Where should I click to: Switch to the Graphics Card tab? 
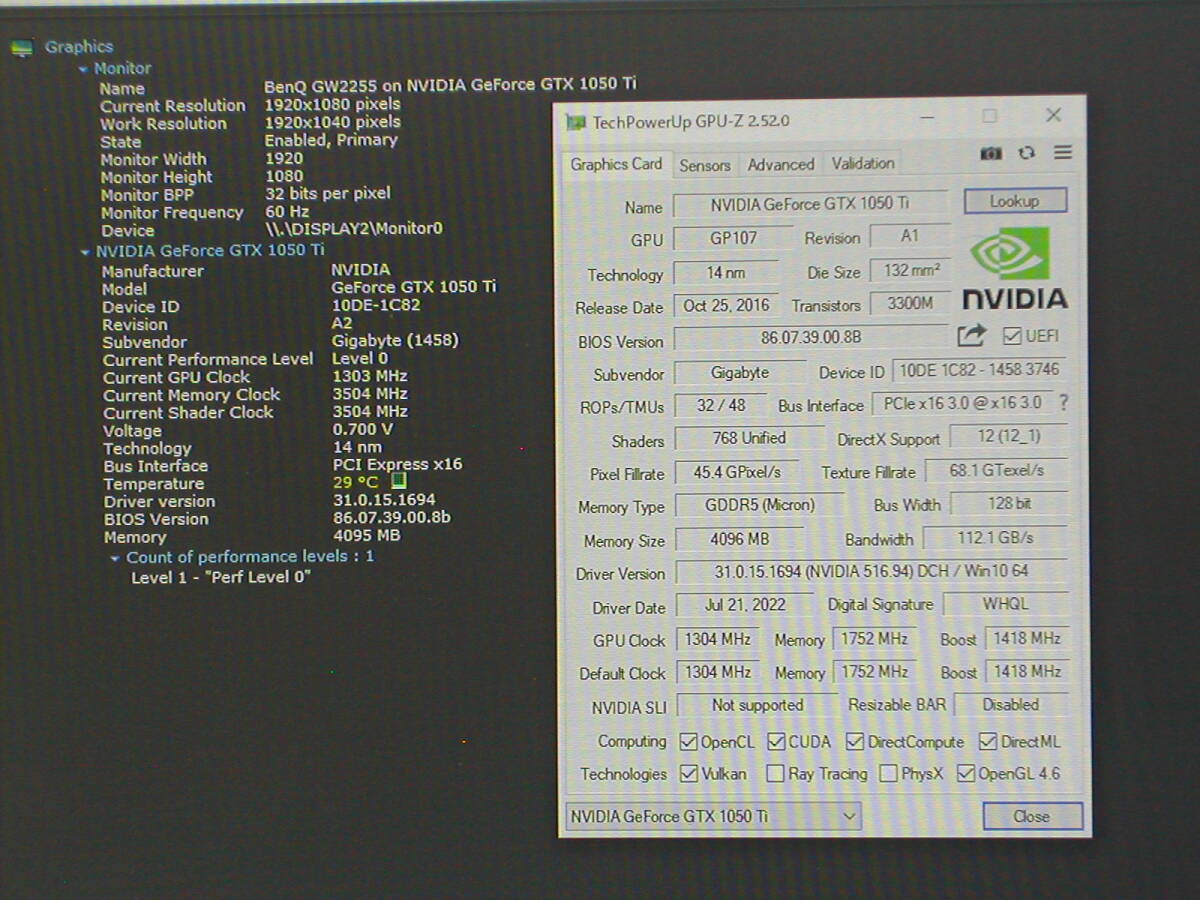click(x=616, y=164)
